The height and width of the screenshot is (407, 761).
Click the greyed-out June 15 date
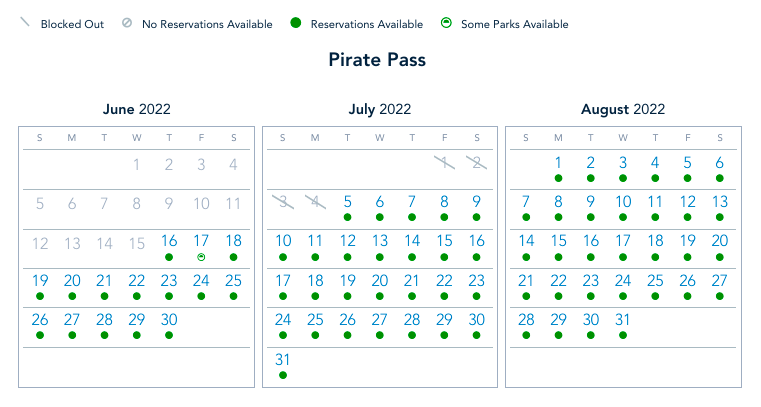(136, 243)
